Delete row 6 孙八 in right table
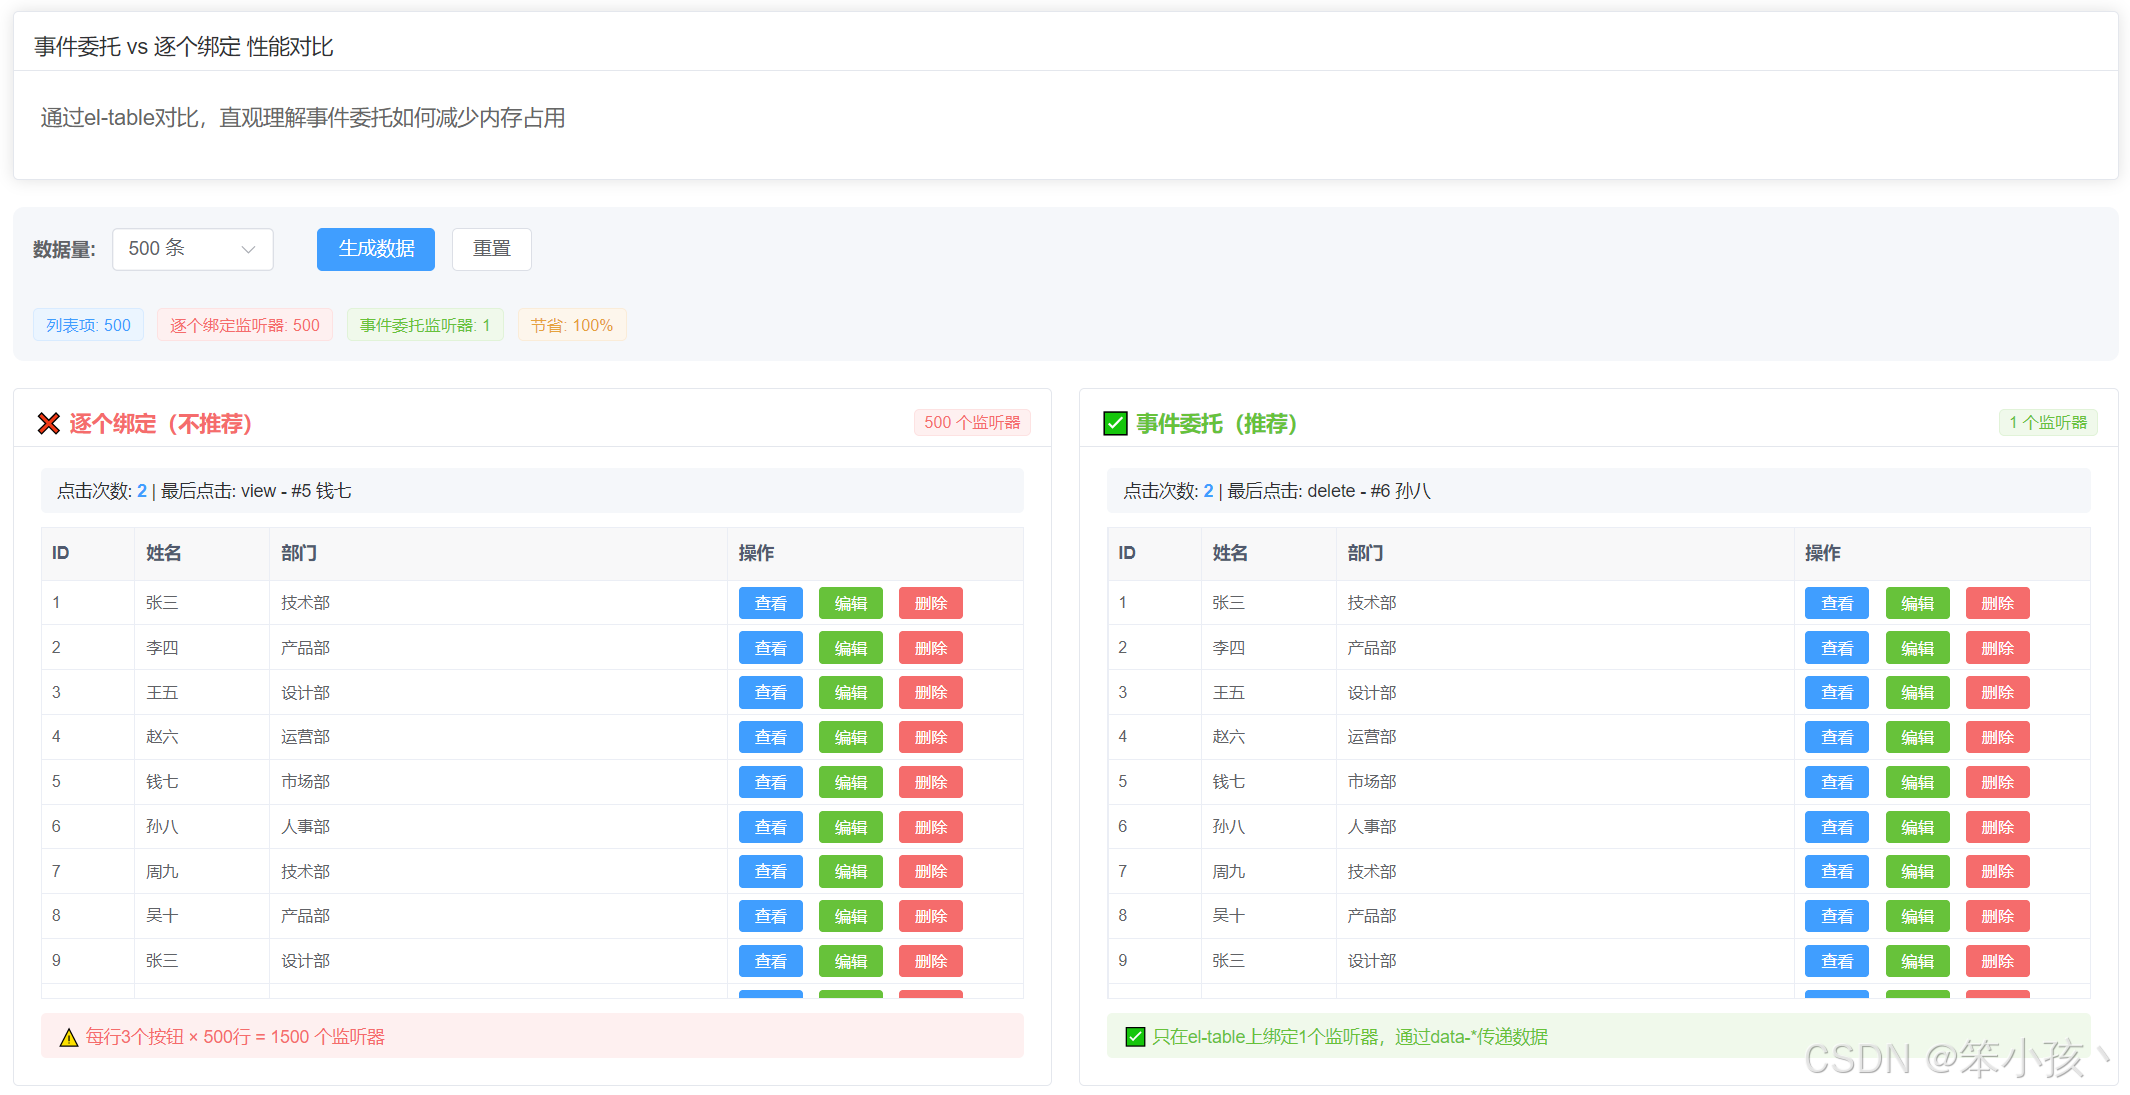2130x1095 pixels. click(1998, 827)
